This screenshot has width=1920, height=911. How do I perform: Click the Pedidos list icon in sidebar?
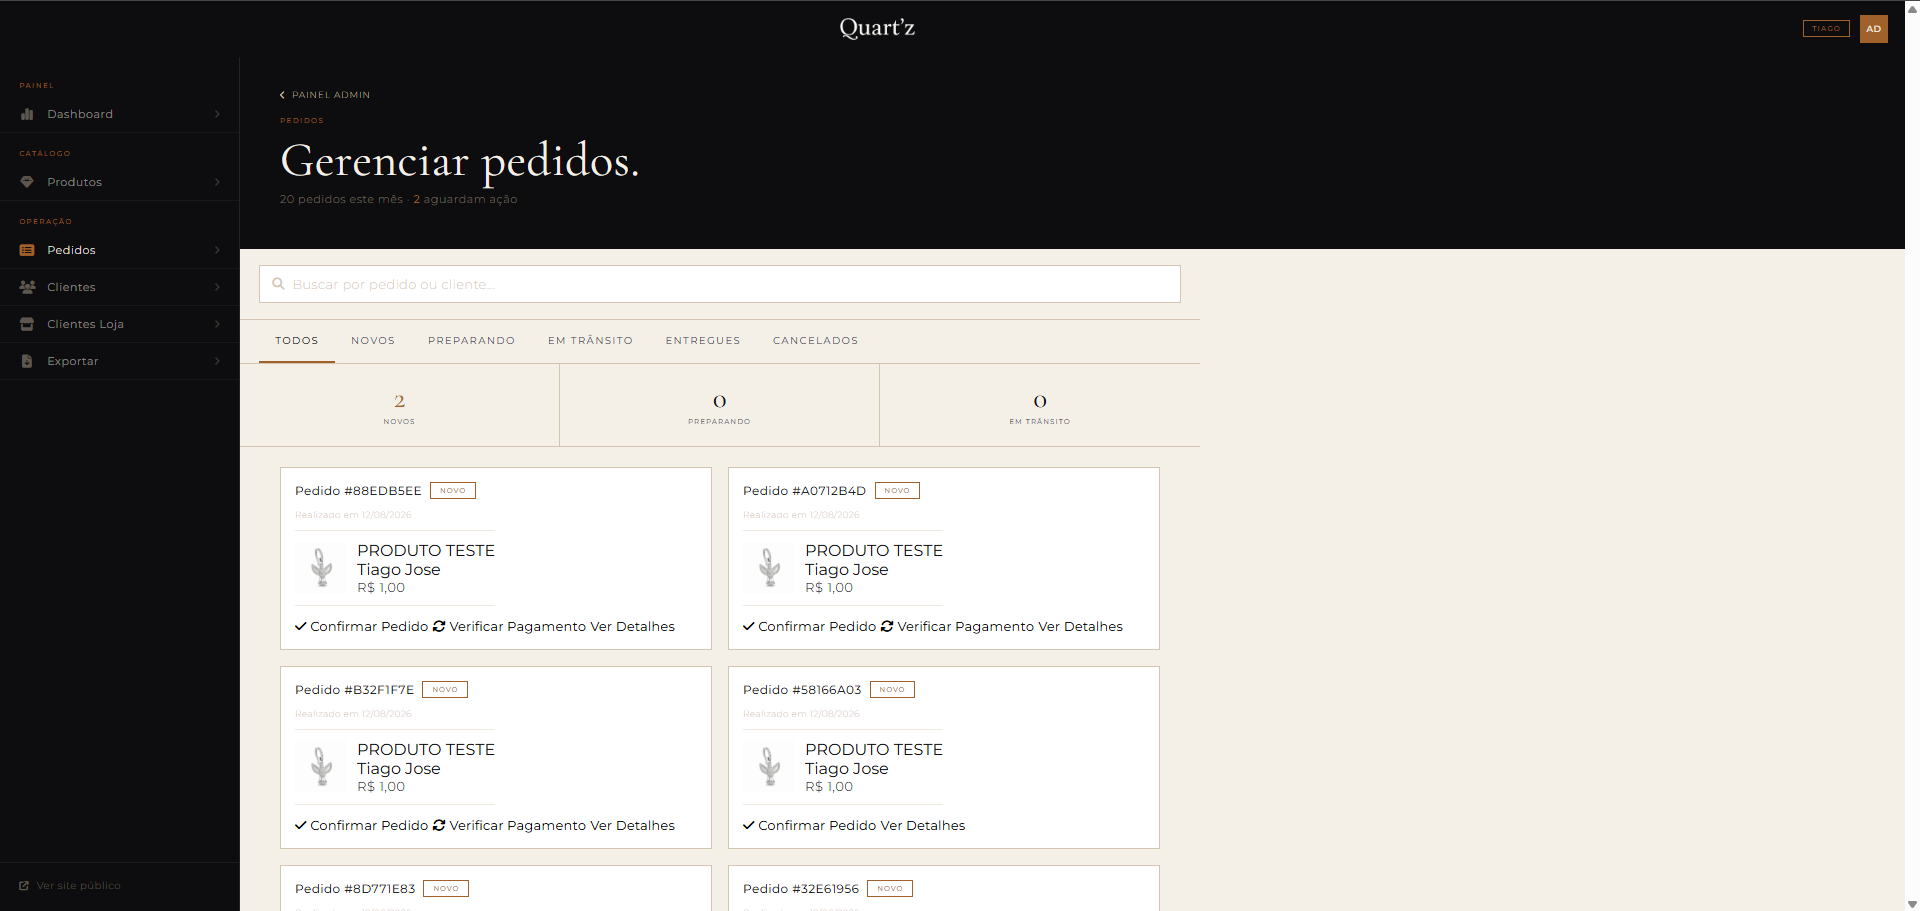[27, 250]
